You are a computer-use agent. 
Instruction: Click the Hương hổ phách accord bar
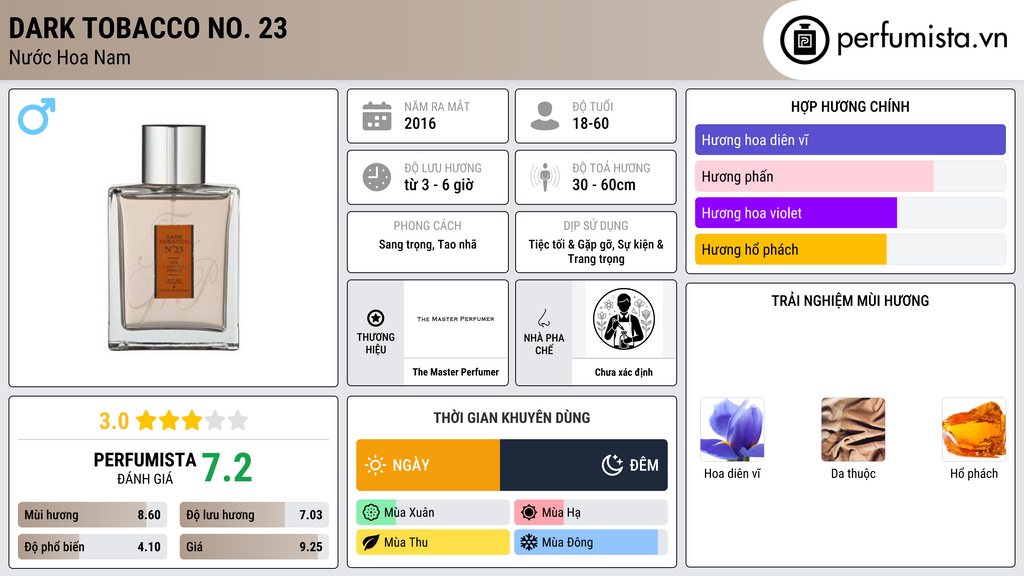[850, 249]
